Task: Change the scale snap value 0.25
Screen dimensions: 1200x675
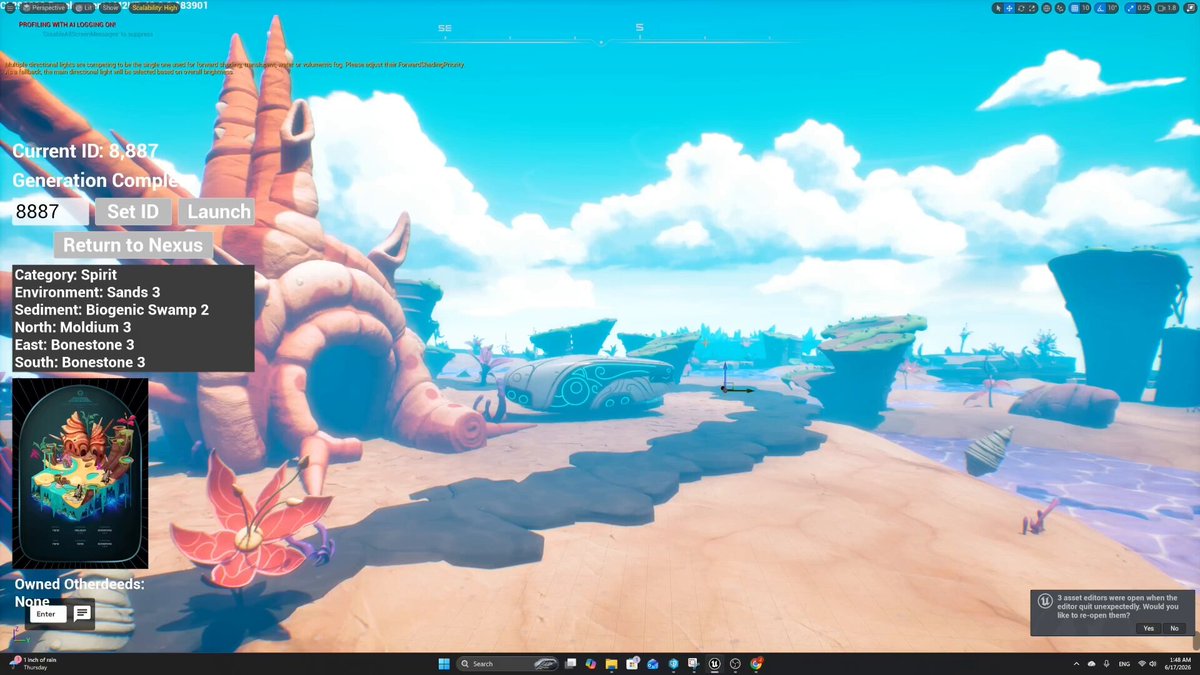Action: point(1143,8)
